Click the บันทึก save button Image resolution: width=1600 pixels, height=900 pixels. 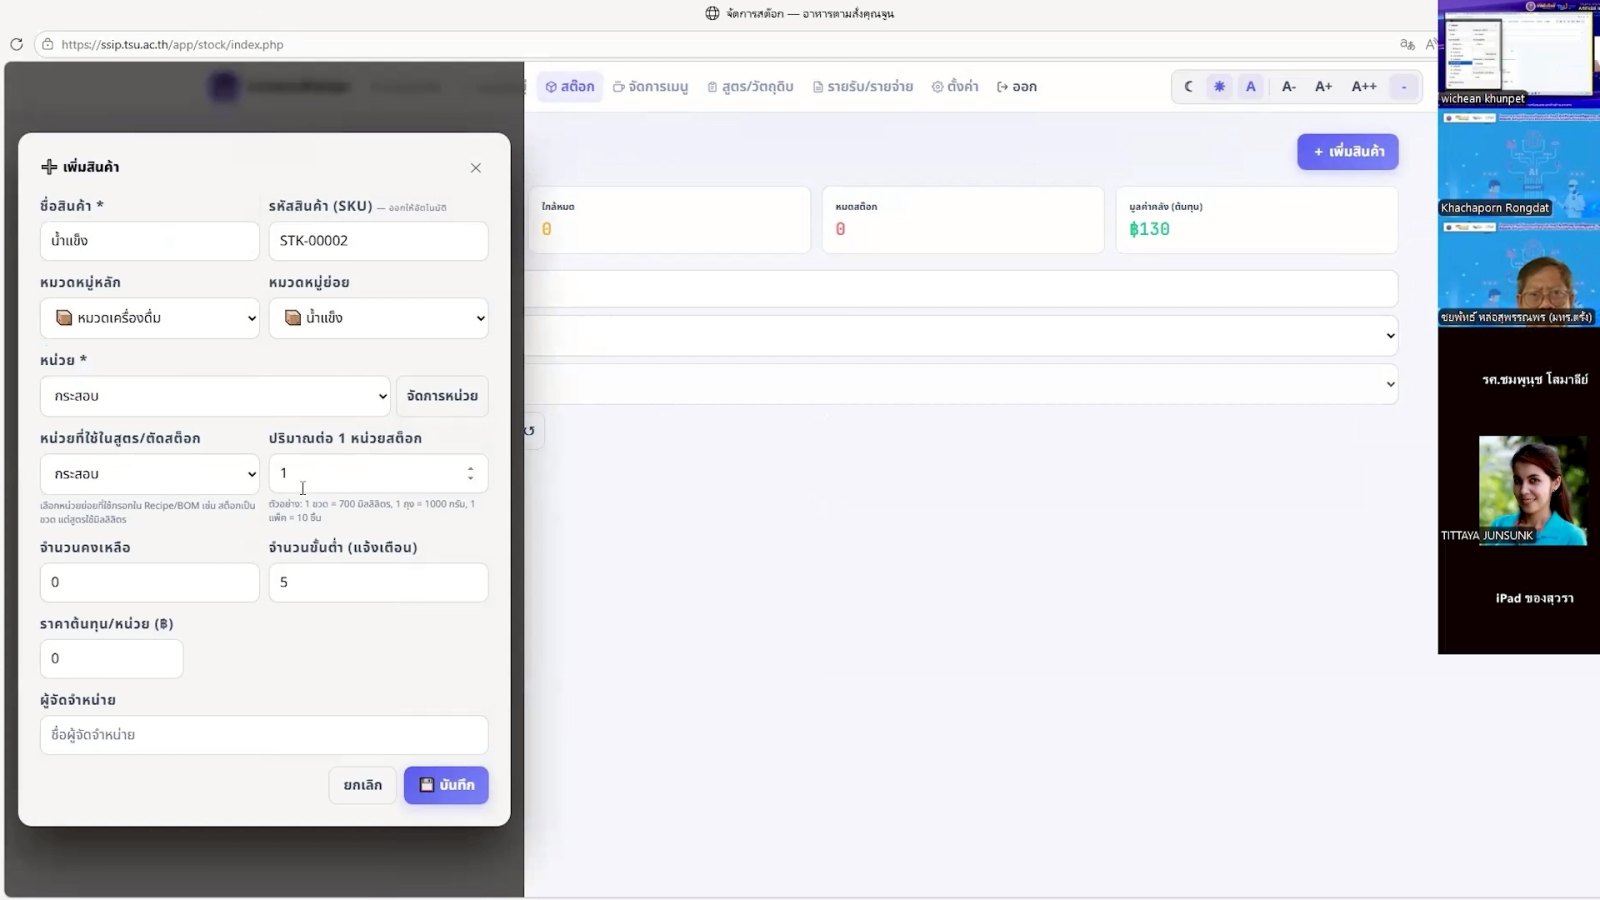click(x=446, y=785)
